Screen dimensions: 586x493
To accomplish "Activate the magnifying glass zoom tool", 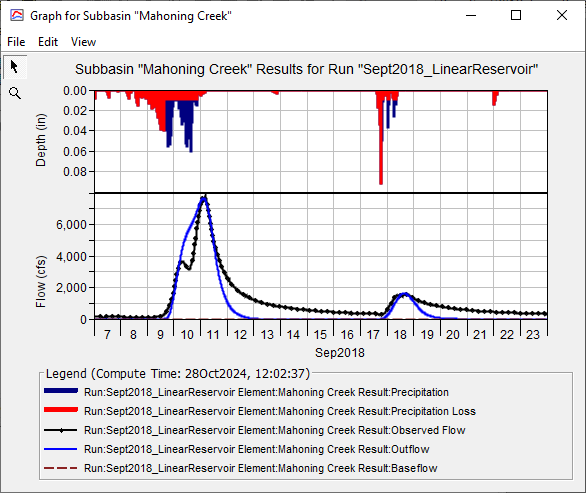I will pos(15,93).
